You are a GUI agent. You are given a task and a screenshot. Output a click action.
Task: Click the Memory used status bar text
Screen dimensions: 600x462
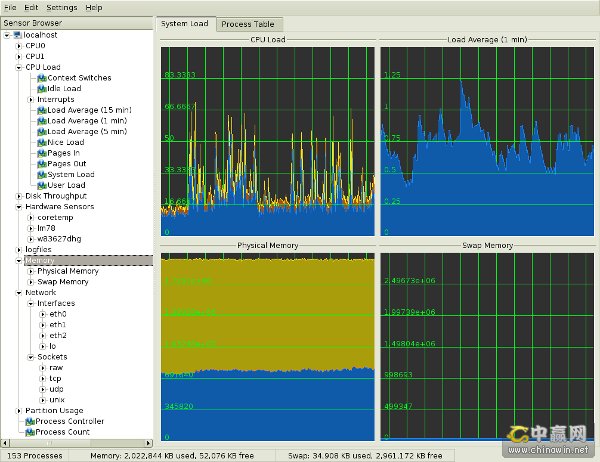click(x=172, y=456)
